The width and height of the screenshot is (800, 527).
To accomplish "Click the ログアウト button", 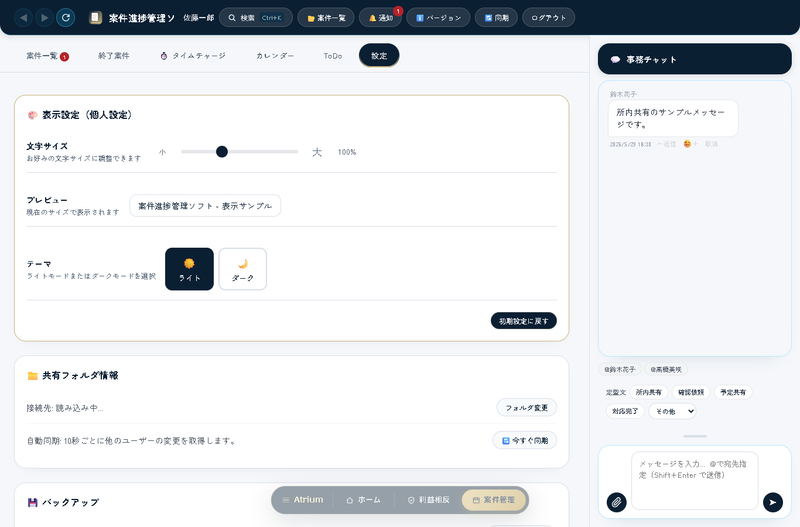I will pos(548,18).
